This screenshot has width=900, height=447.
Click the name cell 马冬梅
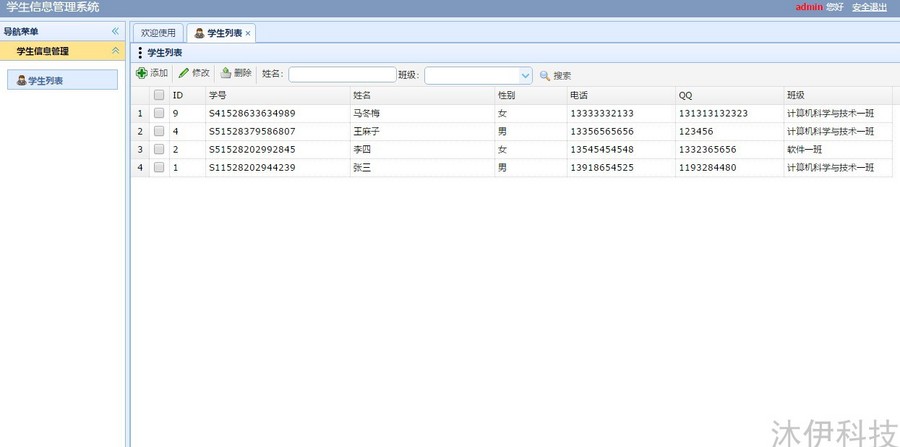(x=366, y=114)
